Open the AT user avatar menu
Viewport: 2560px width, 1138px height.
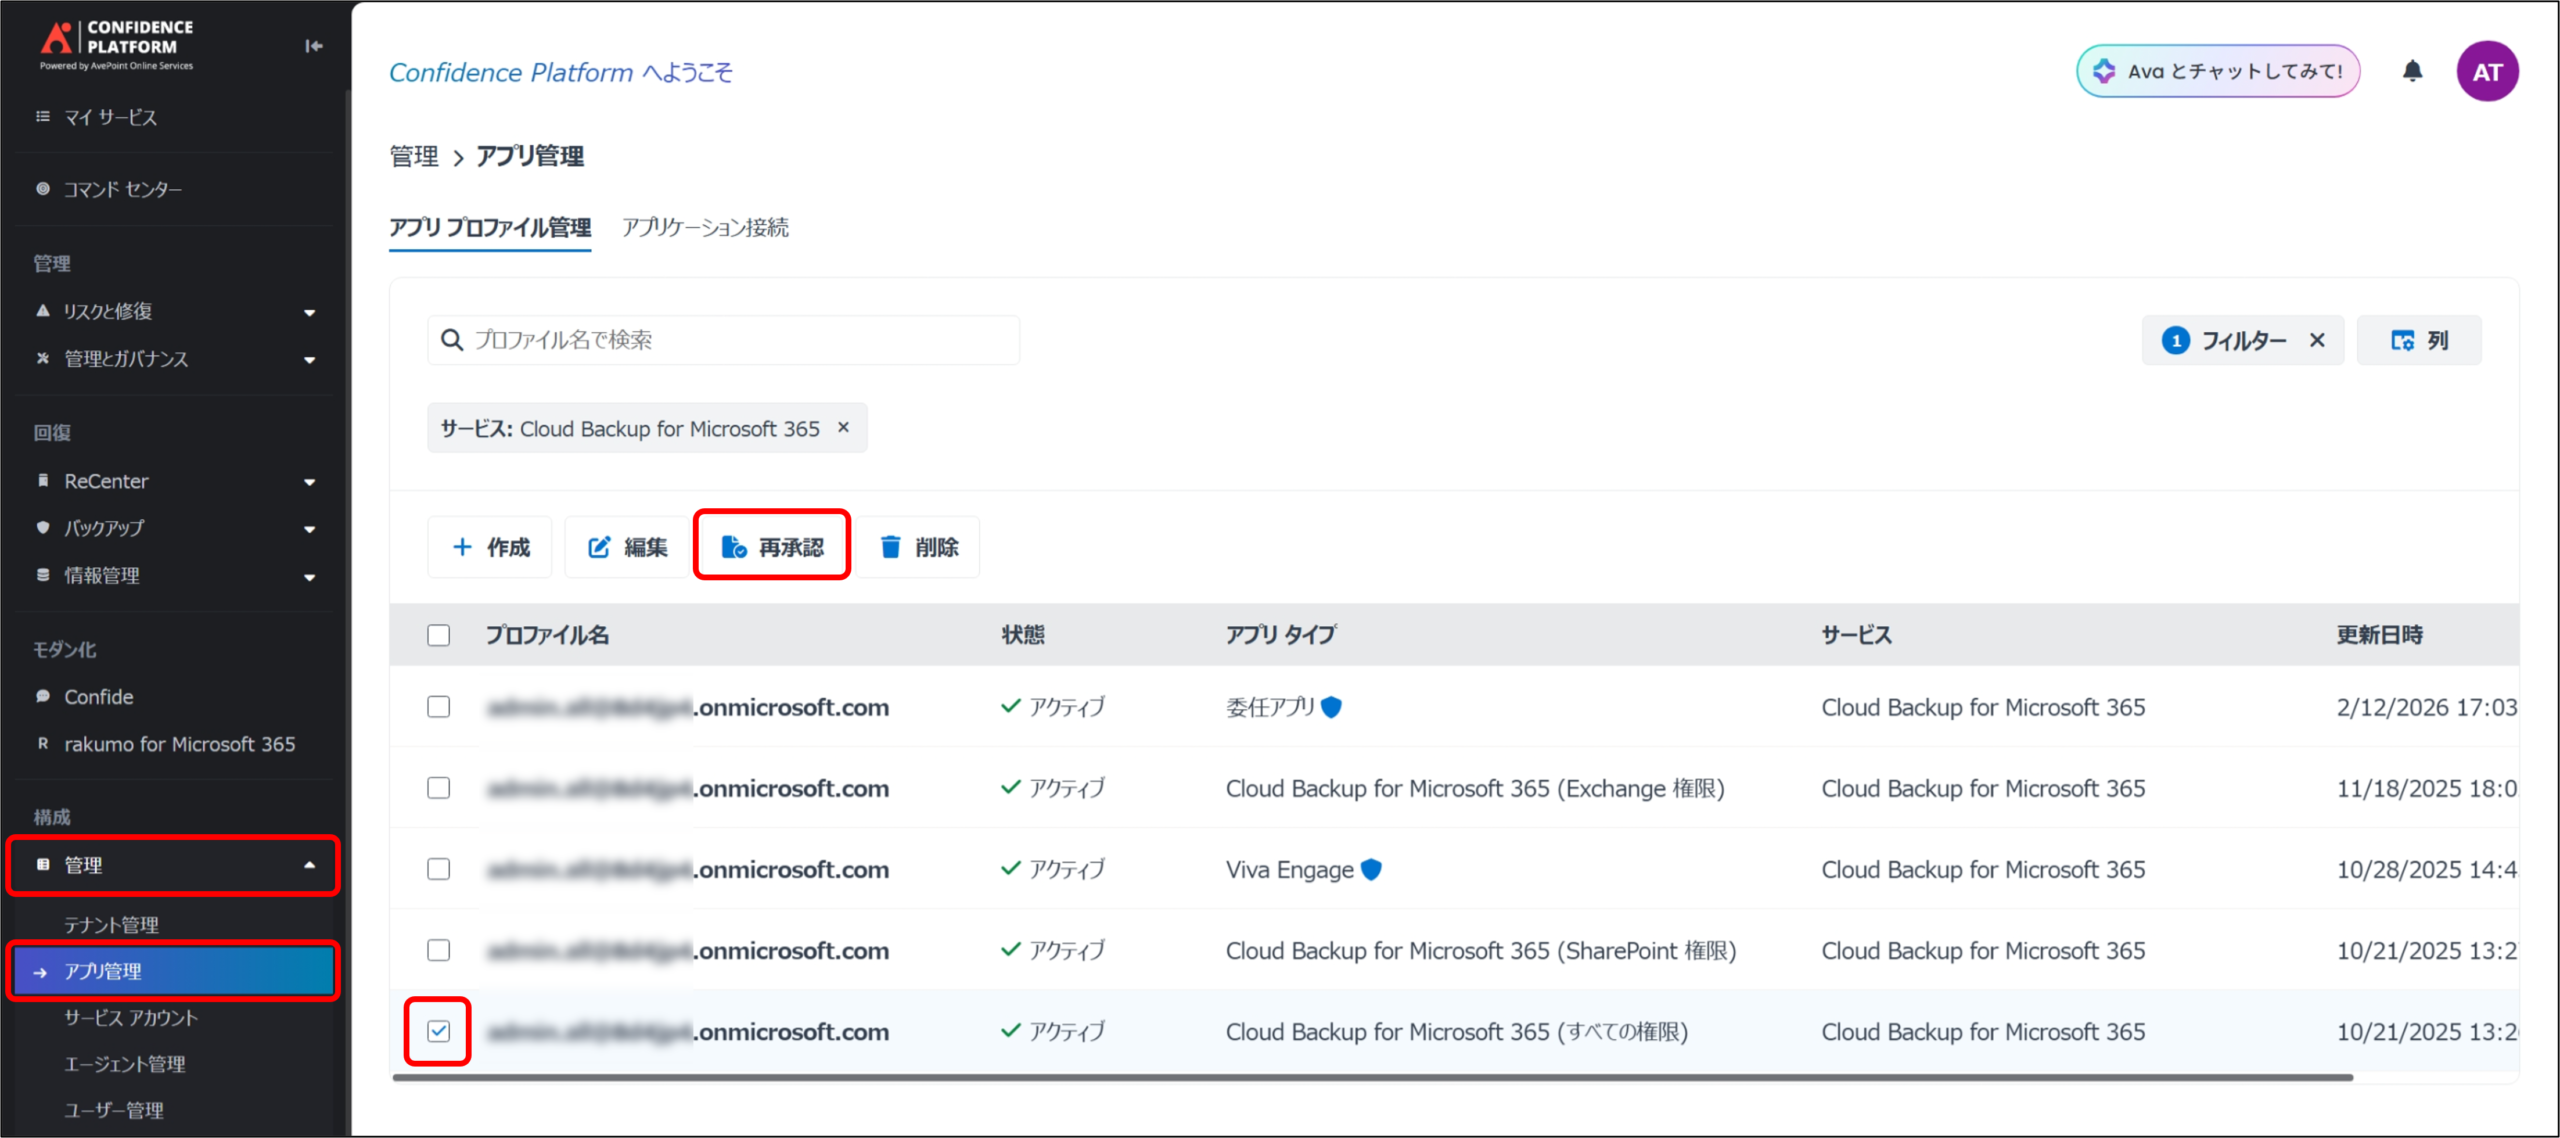pos(2486,71)
